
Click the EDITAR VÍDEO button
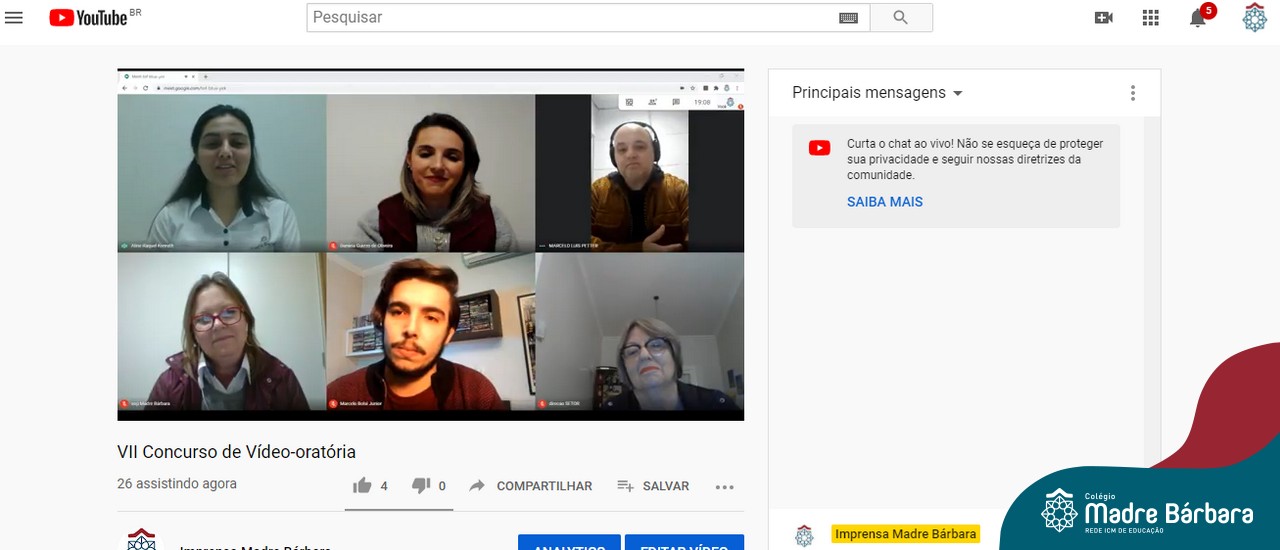[x=684, y=543]
